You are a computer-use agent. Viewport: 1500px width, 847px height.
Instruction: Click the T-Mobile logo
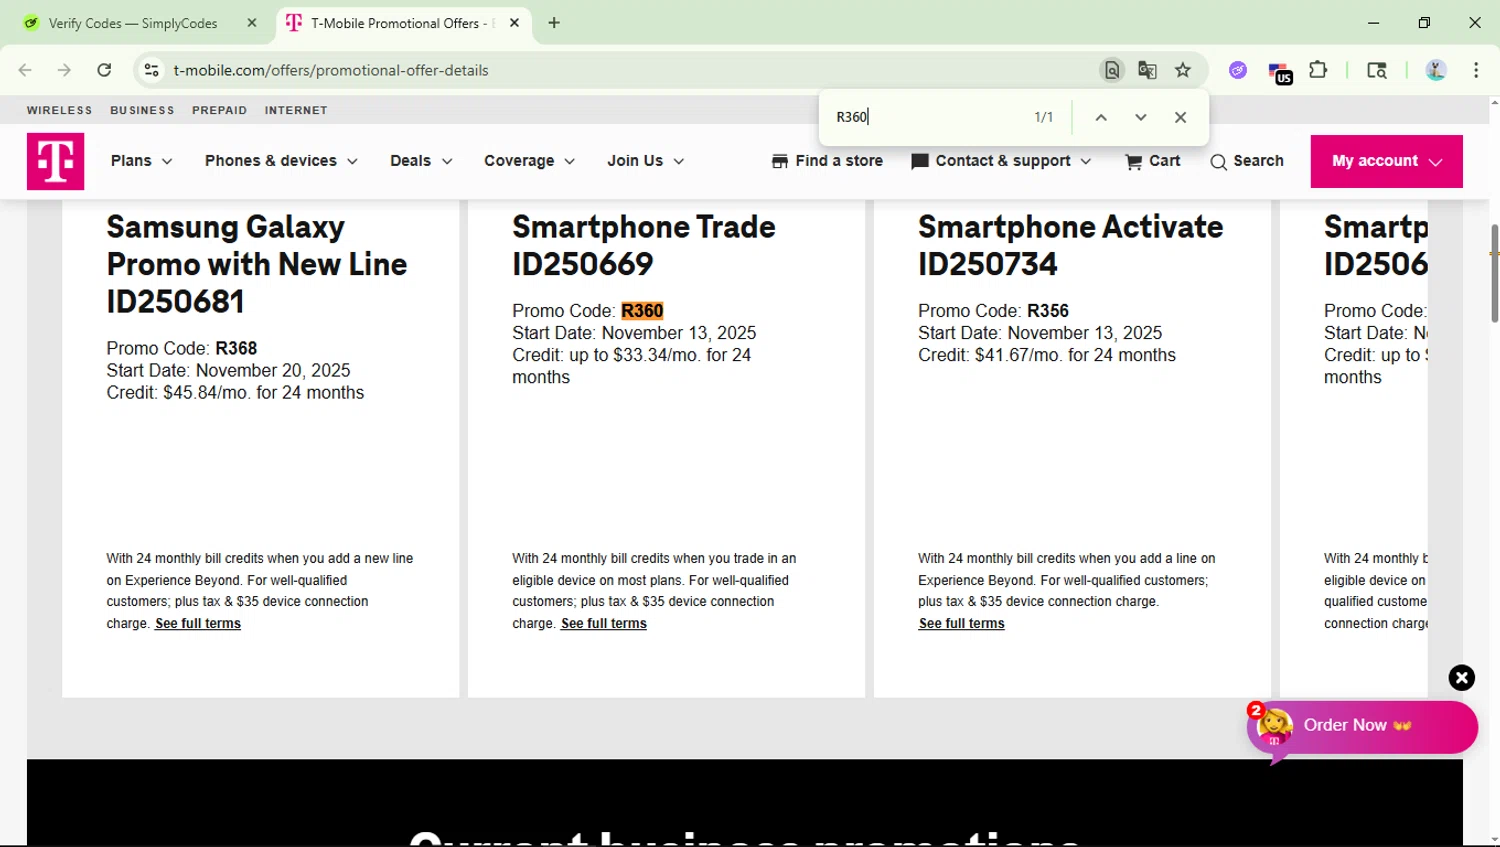(55, 161)
